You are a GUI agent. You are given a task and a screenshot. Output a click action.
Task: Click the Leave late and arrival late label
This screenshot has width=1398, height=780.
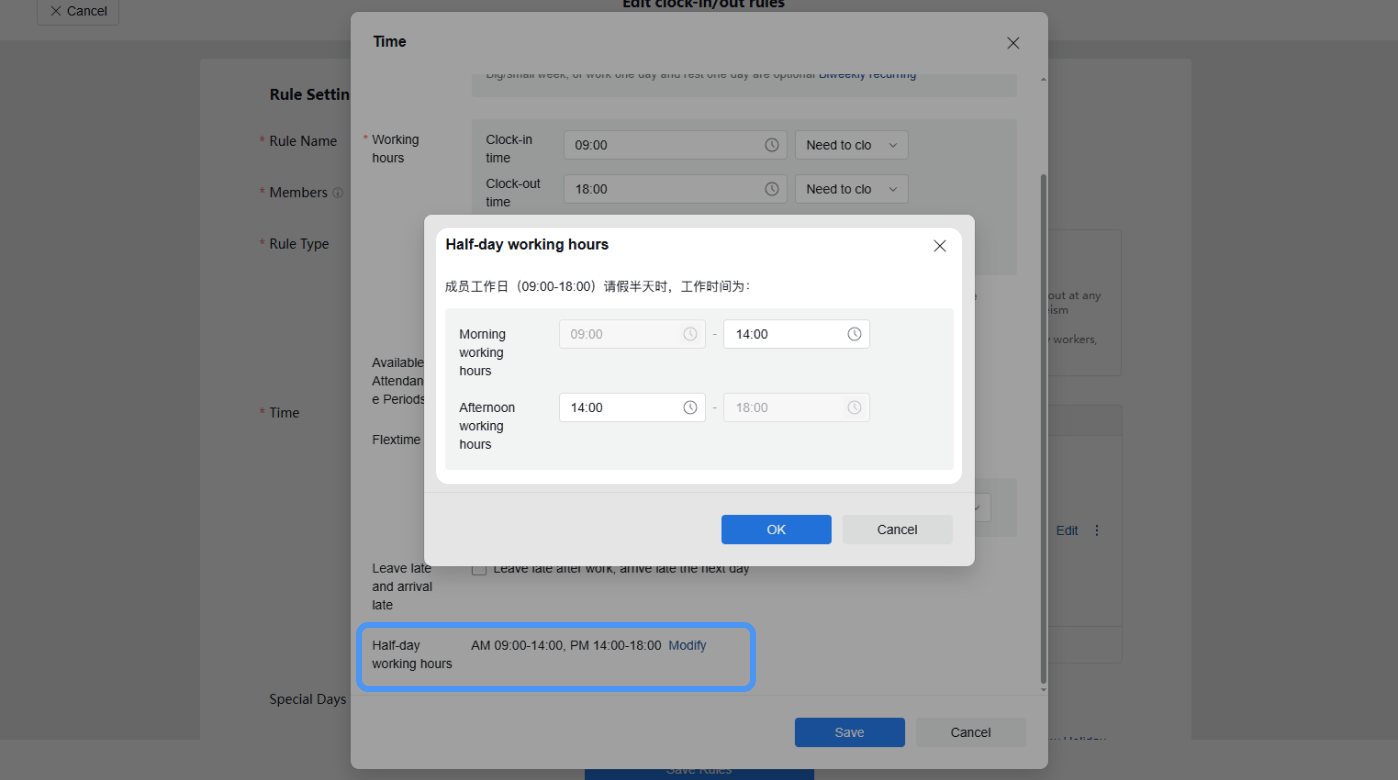(x=402, y=587)
